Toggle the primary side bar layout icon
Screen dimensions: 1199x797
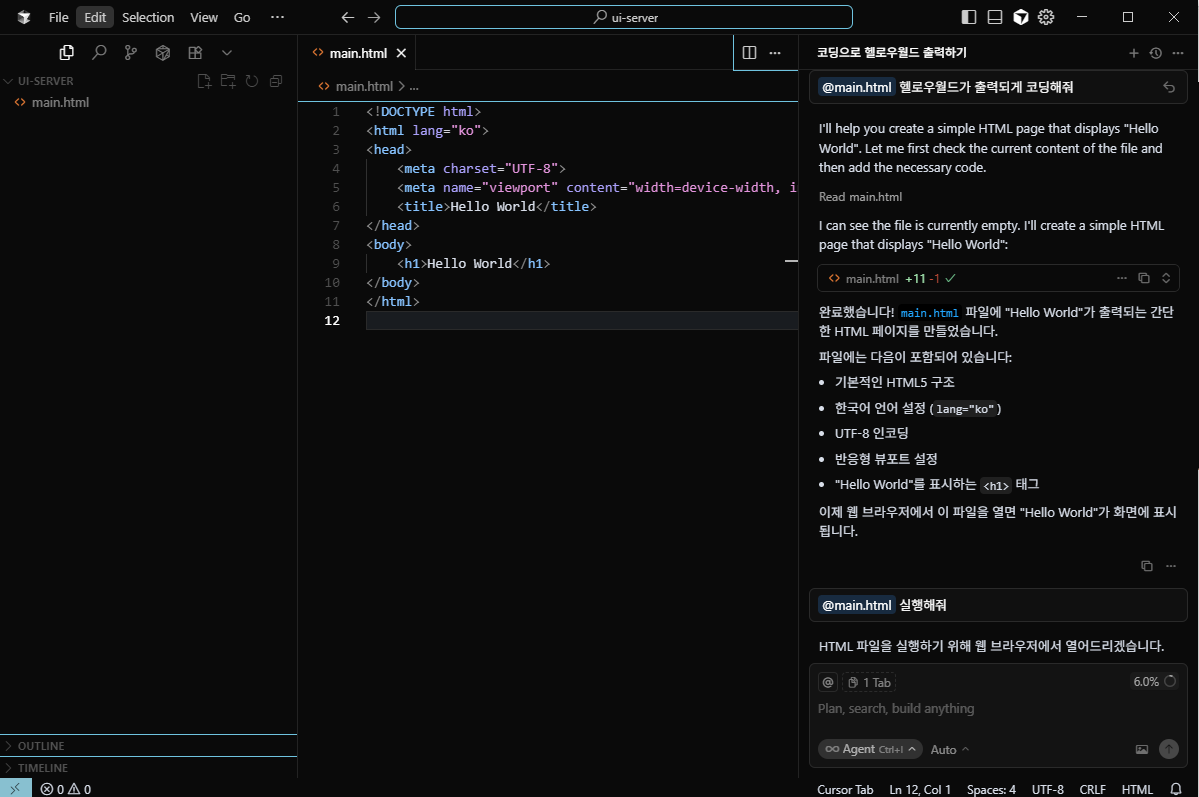(x=969, y=17)
